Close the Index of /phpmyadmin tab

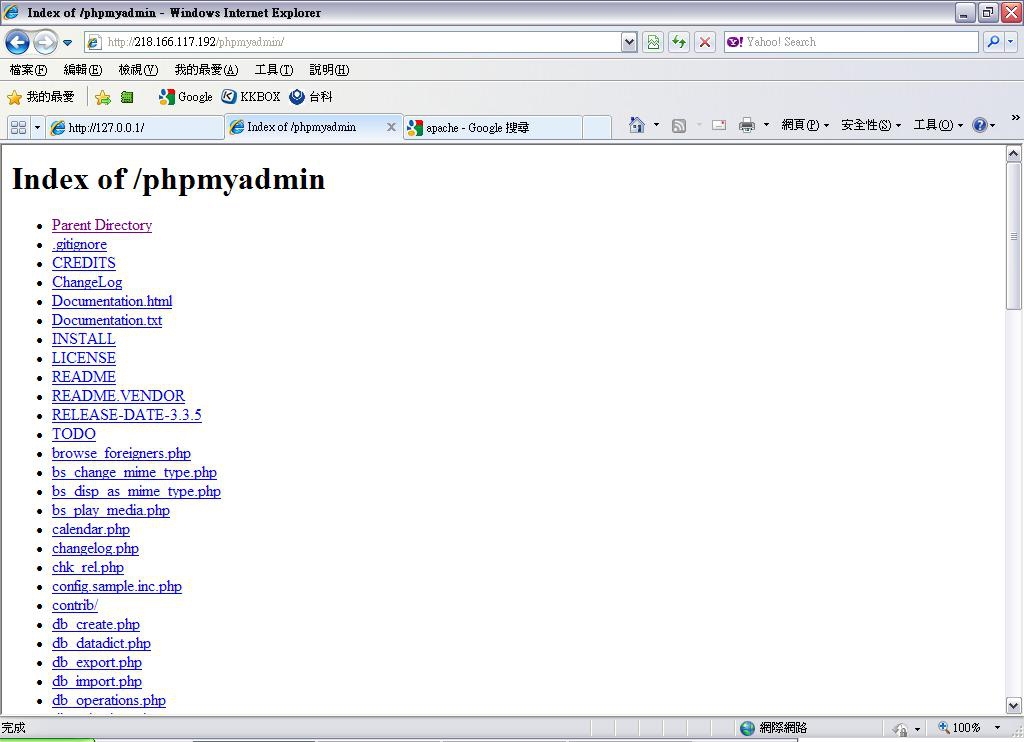tap(391, 127)
